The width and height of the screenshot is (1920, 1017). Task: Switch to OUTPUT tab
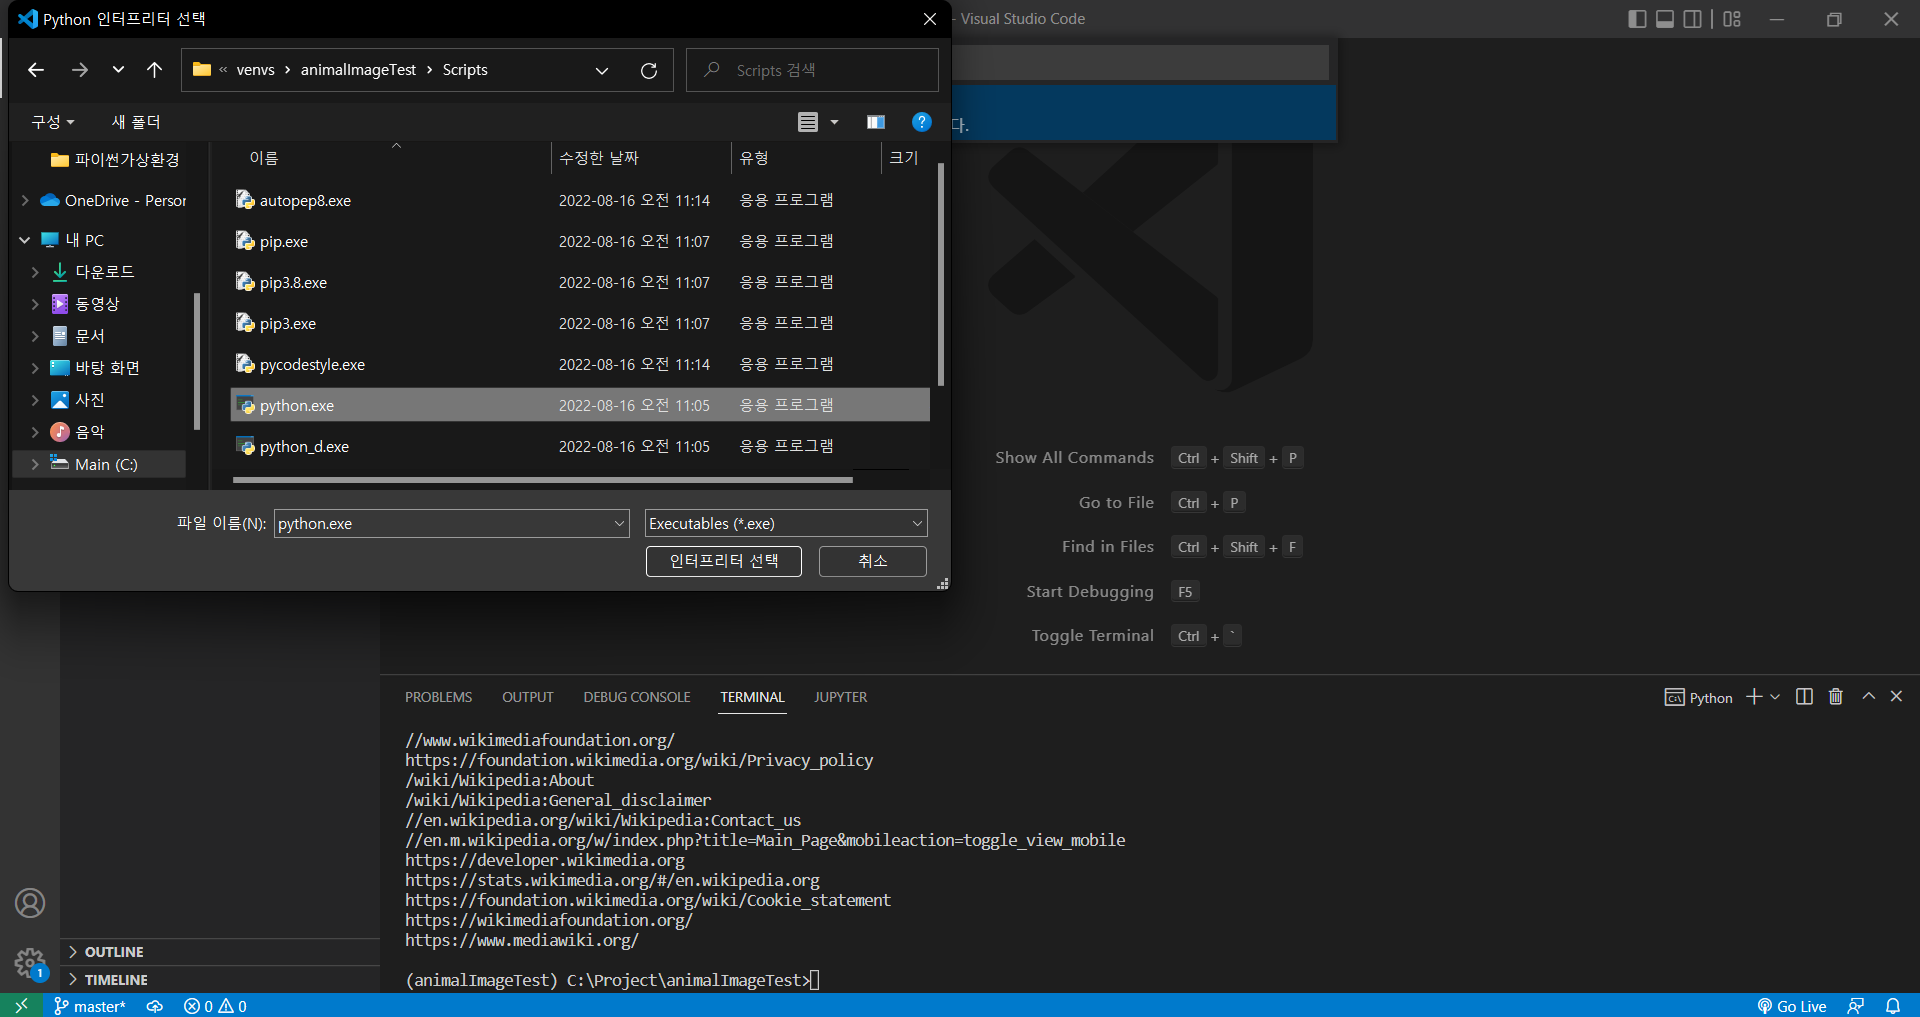click(528, 697)
